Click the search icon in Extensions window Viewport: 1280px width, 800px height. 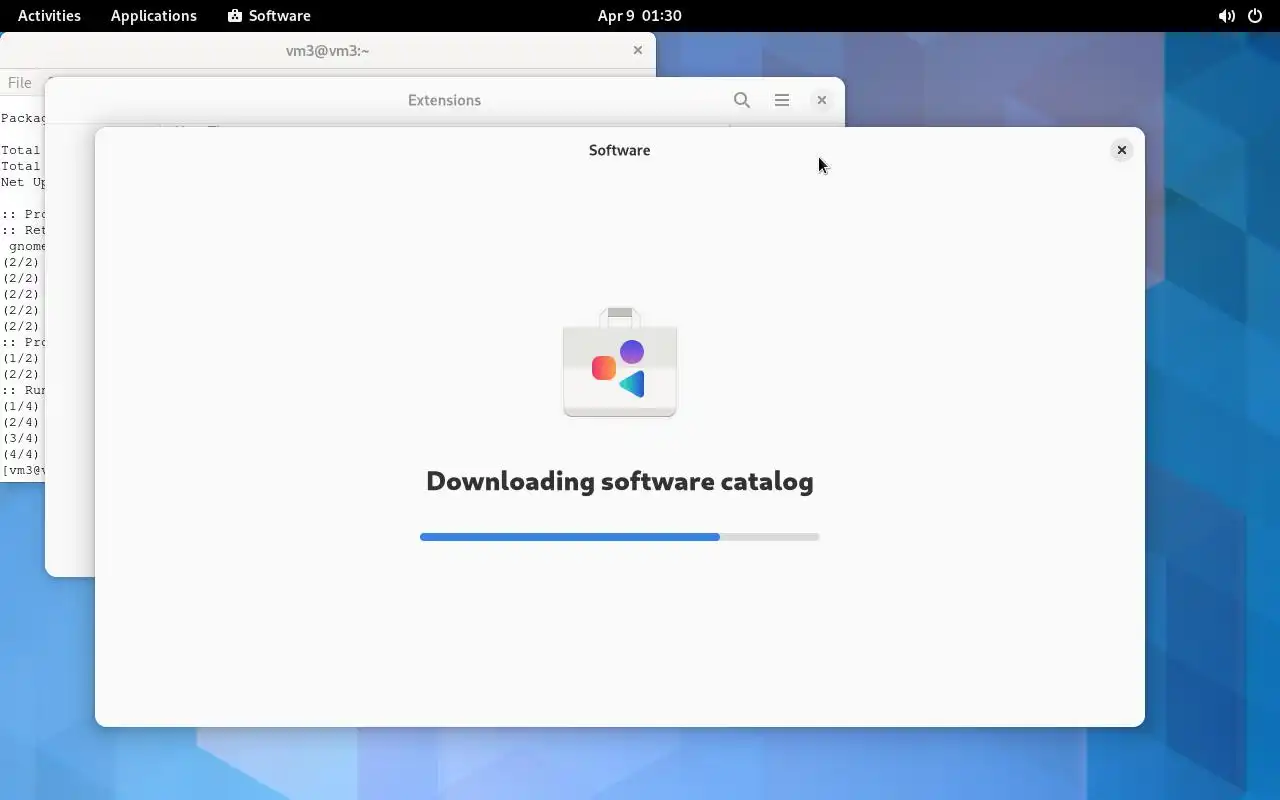click(742, 100)
